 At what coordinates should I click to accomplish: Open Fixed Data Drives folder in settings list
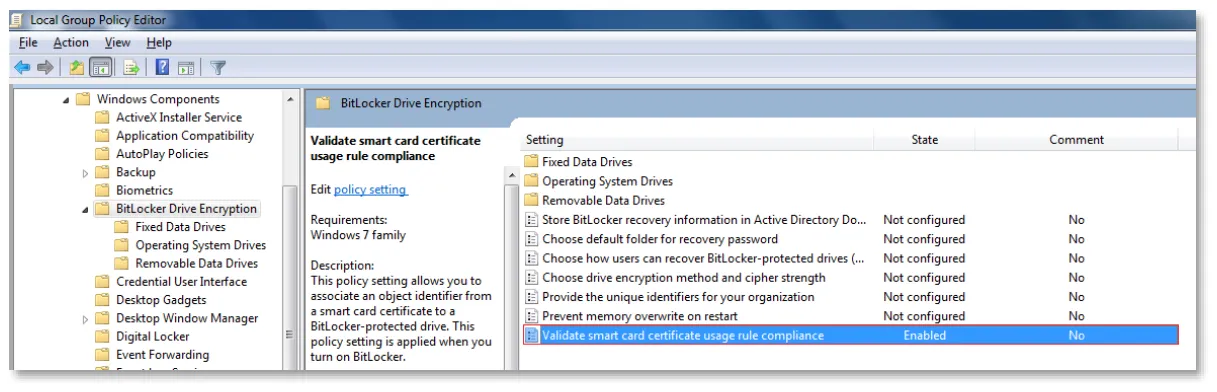pyautogui.click(x=587, y=162)
